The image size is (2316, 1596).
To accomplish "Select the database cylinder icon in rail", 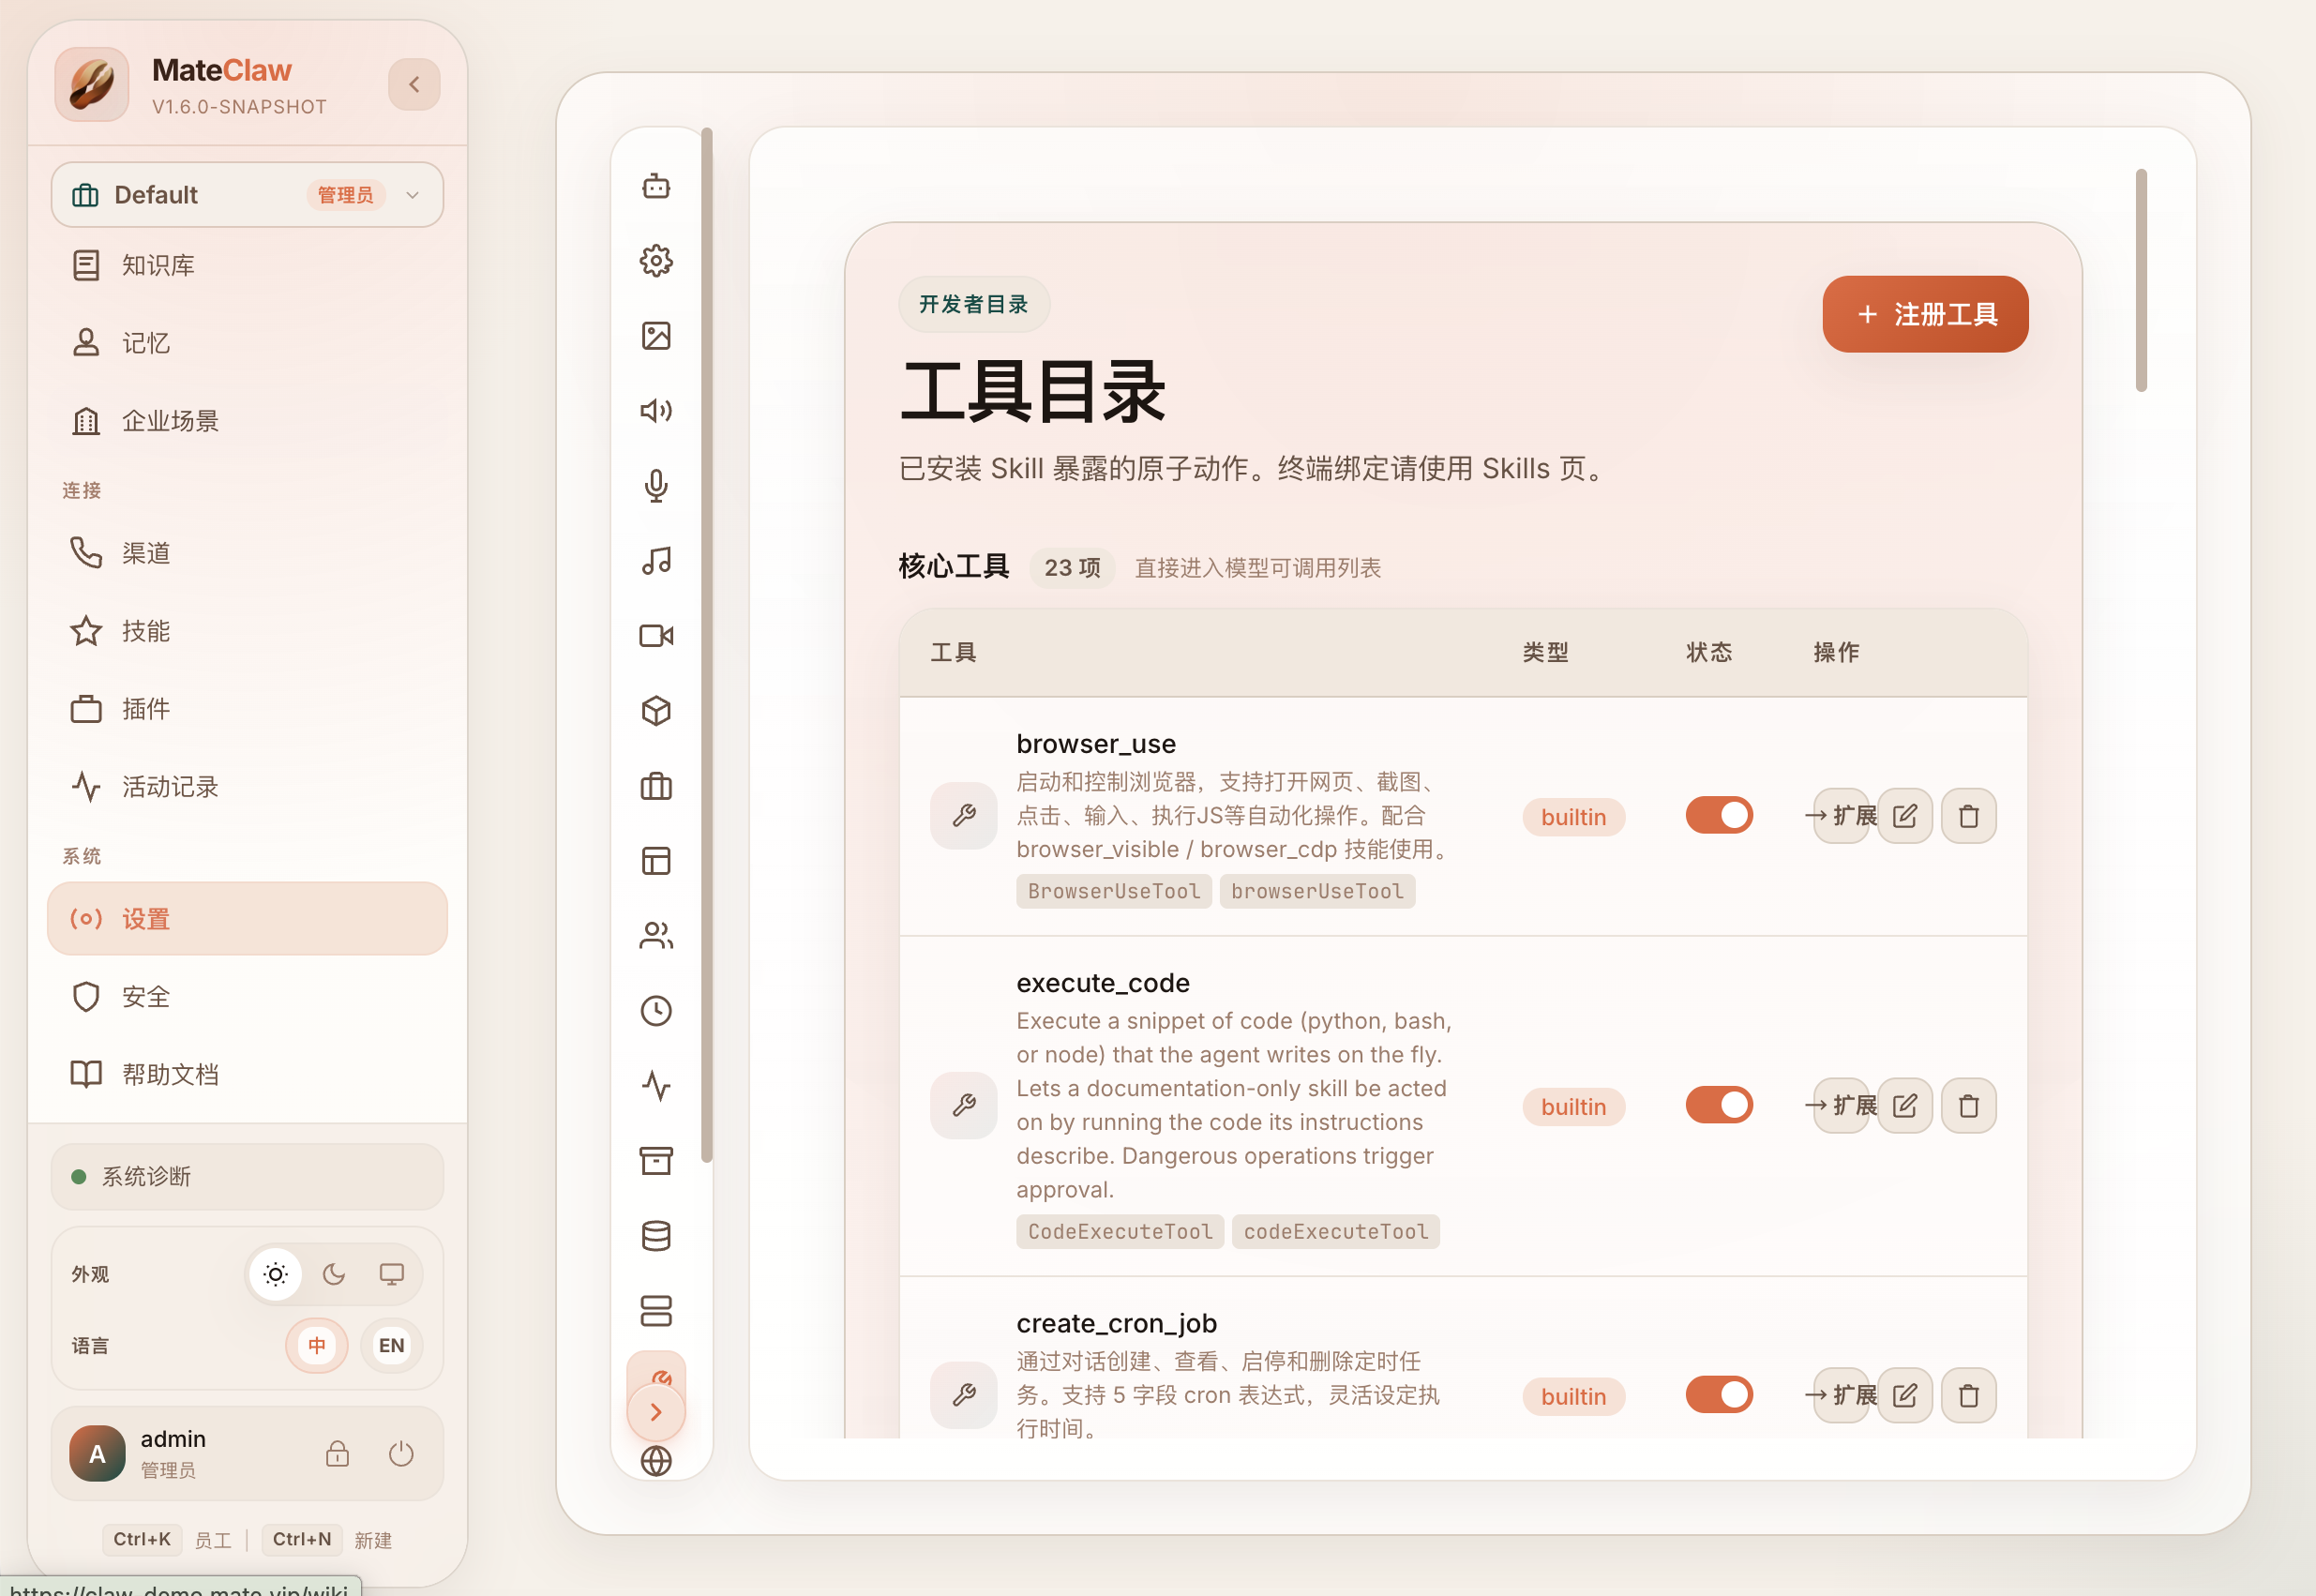I will pyautogui.click(x=656, y=1236).
